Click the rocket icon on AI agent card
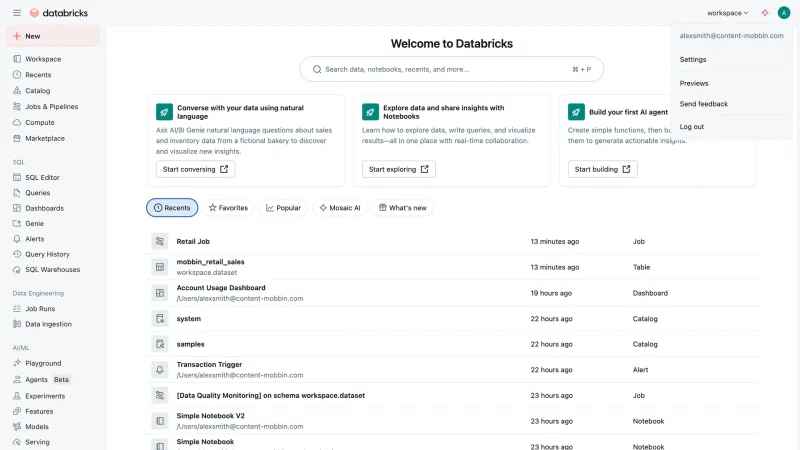 pos(576,112)
